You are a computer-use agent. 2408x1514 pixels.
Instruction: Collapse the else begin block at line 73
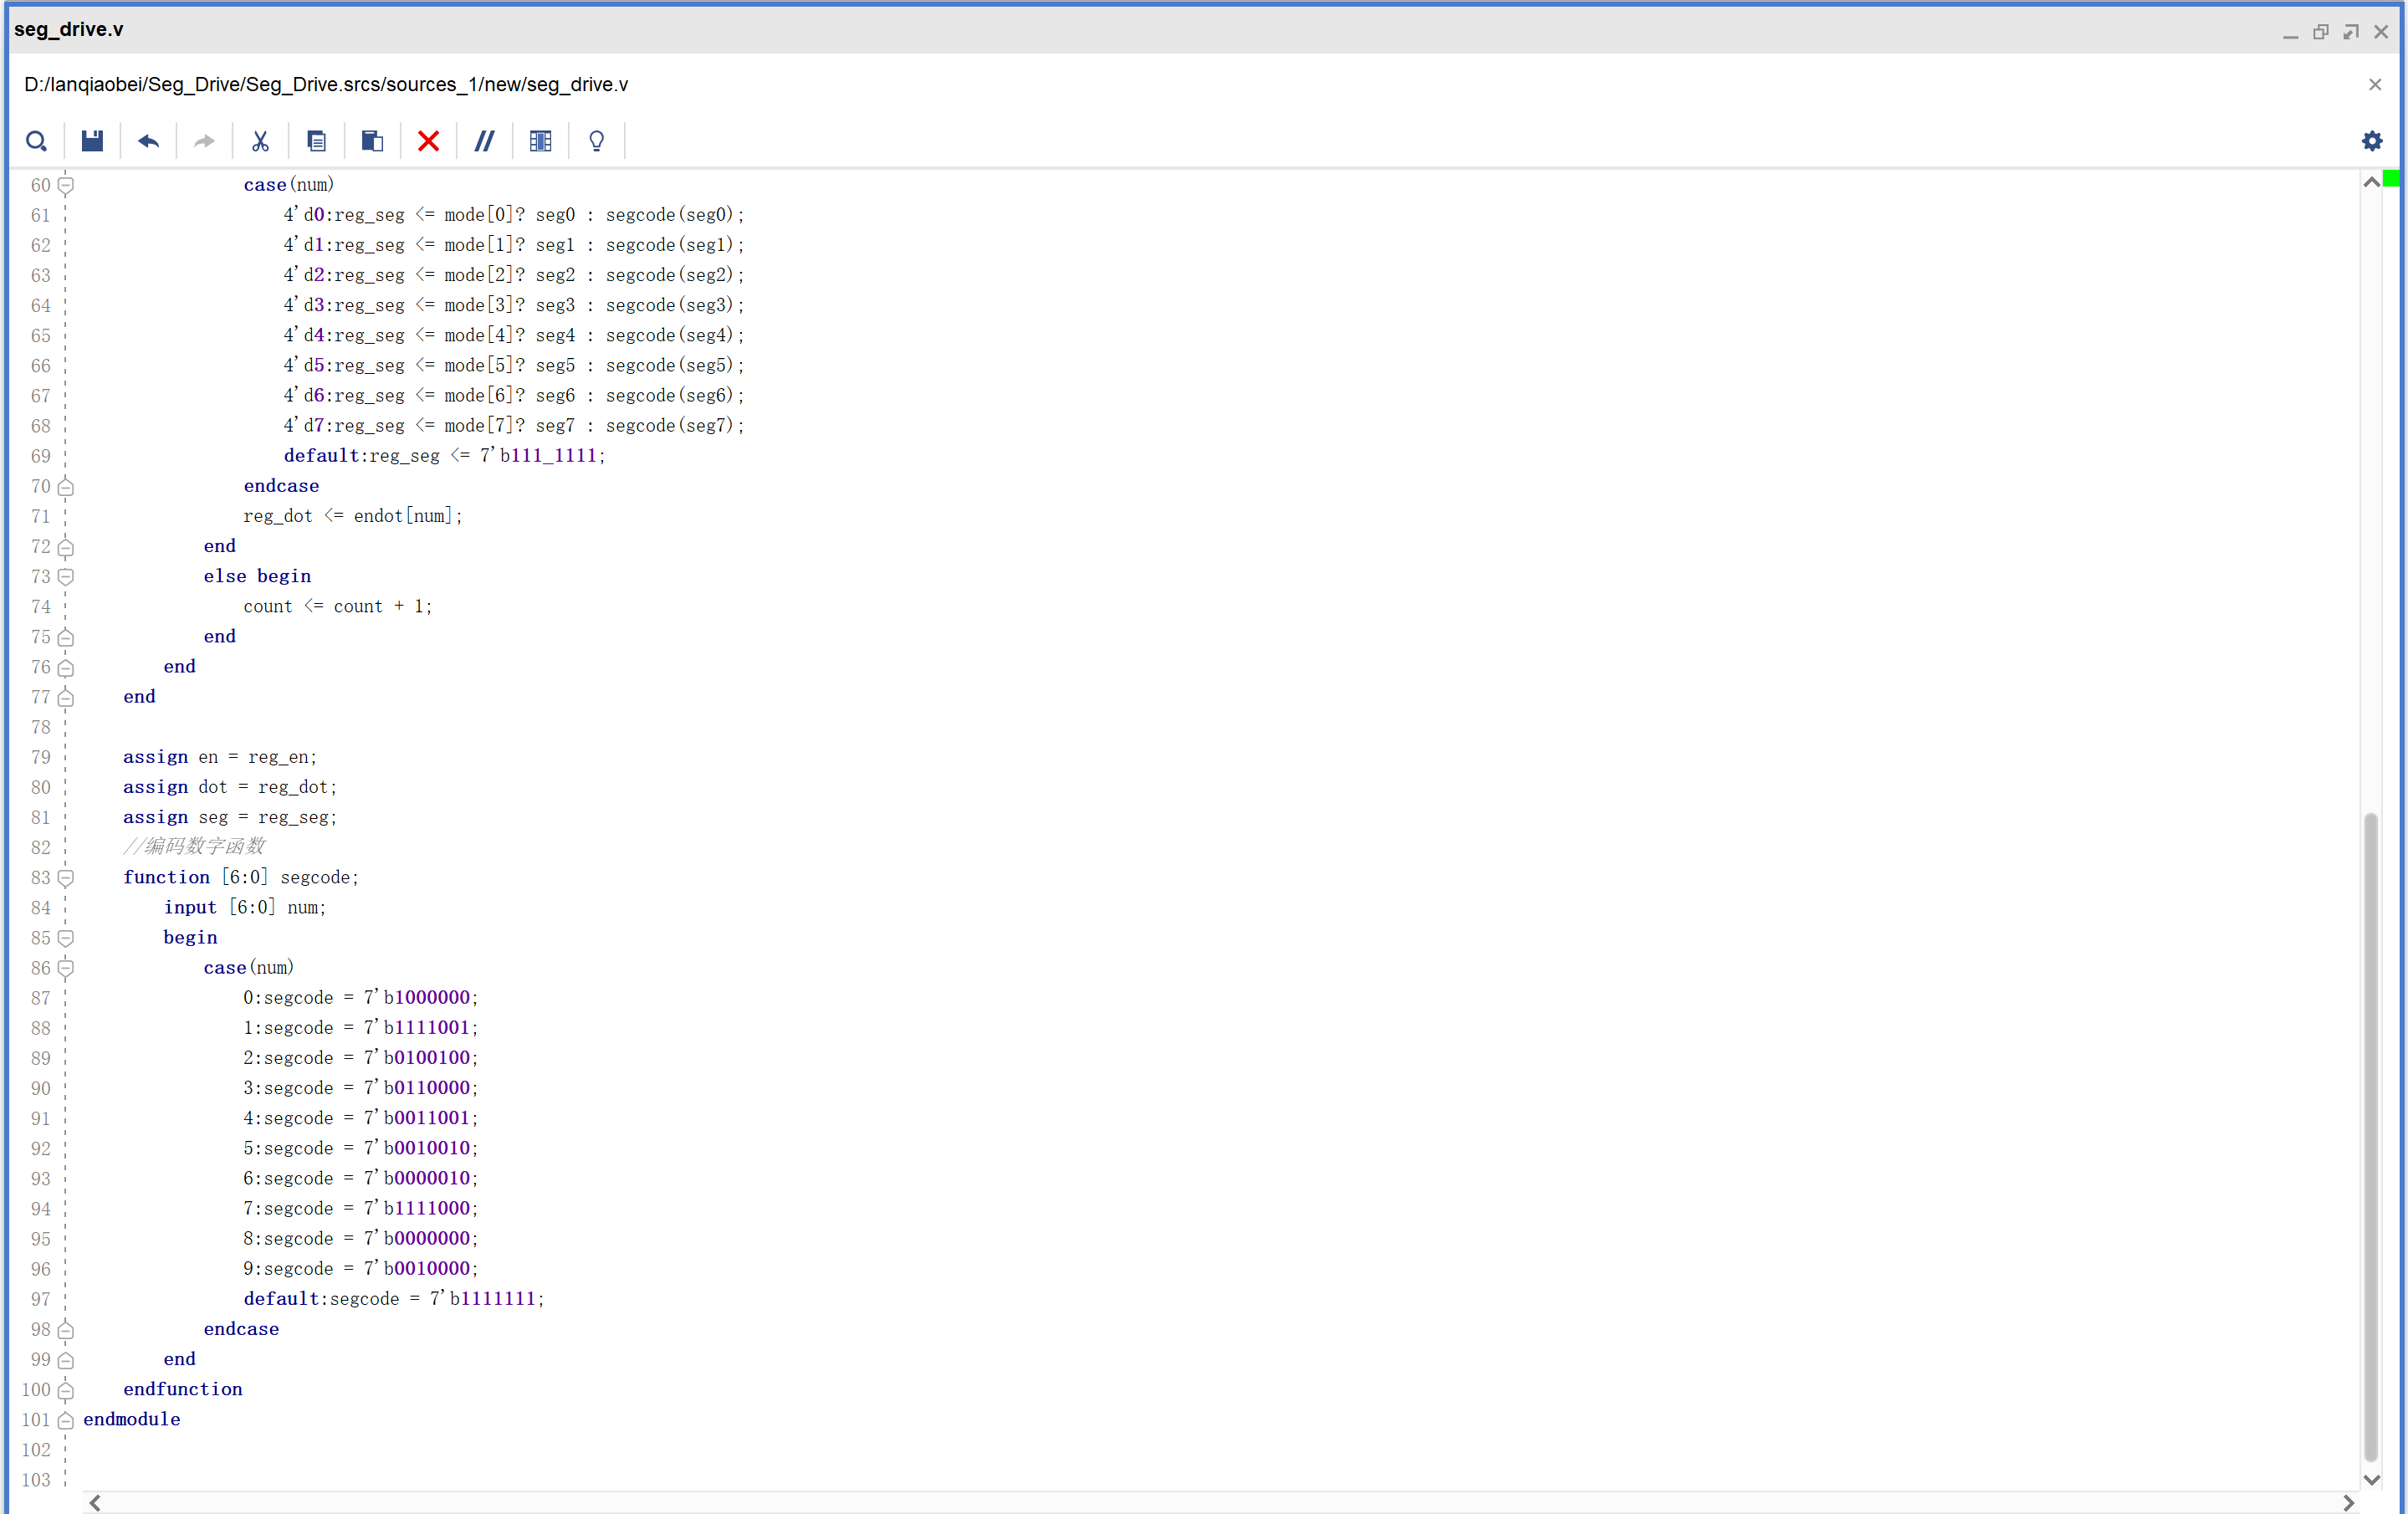coord(66,576)
